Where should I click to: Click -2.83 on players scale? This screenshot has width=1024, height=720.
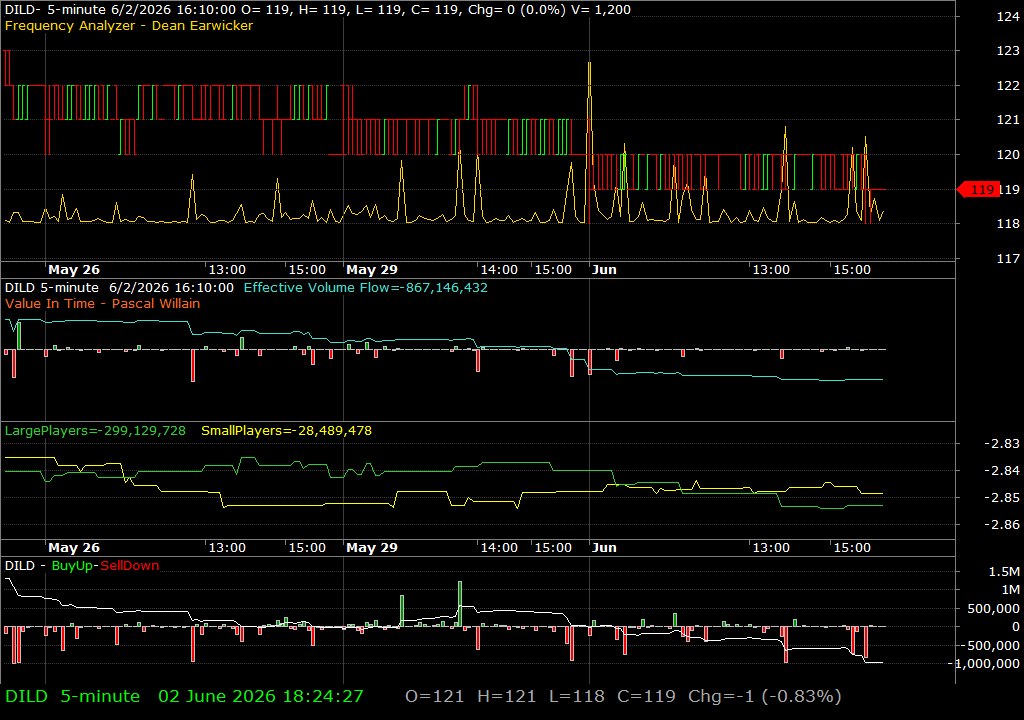[x=1002, y=443]
